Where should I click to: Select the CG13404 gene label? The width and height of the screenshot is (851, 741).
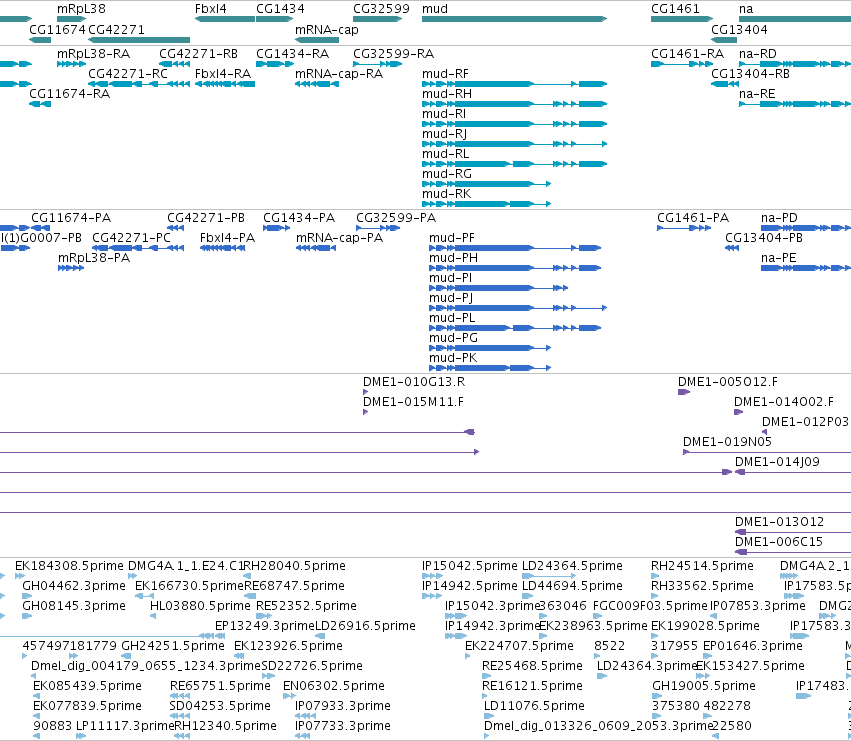(x=739, y=30)
